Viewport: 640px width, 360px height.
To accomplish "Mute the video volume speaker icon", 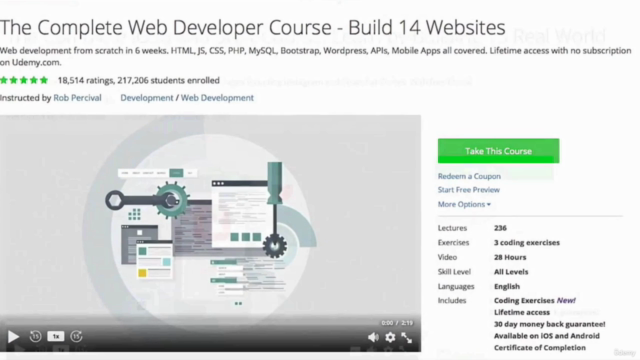I will (x=373, y=337).
